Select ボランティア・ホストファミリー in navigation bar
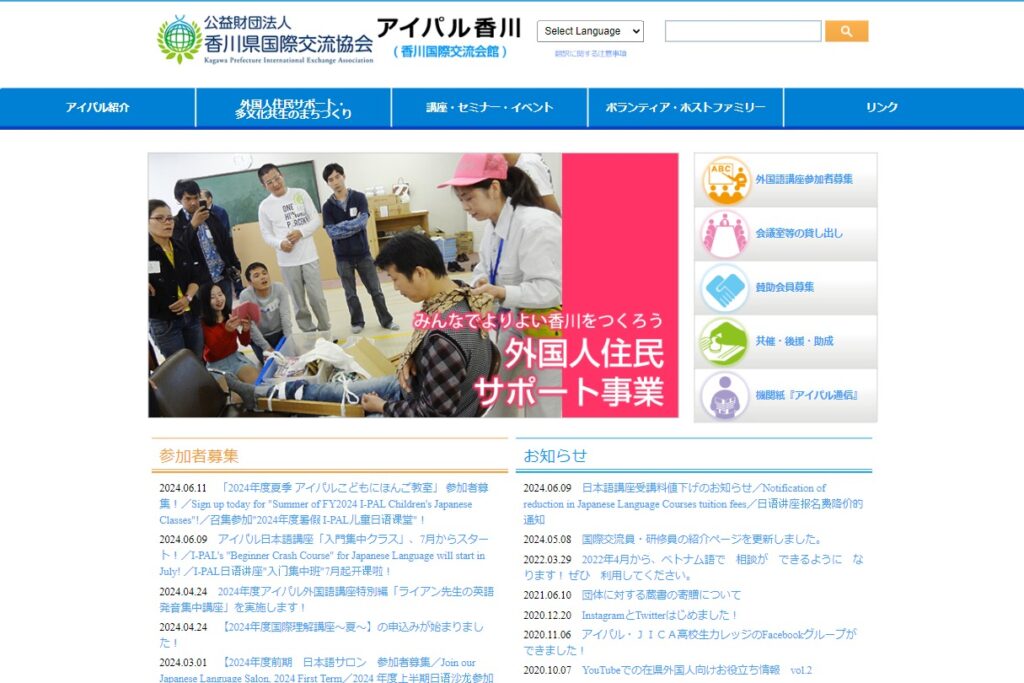 [685, 108]
